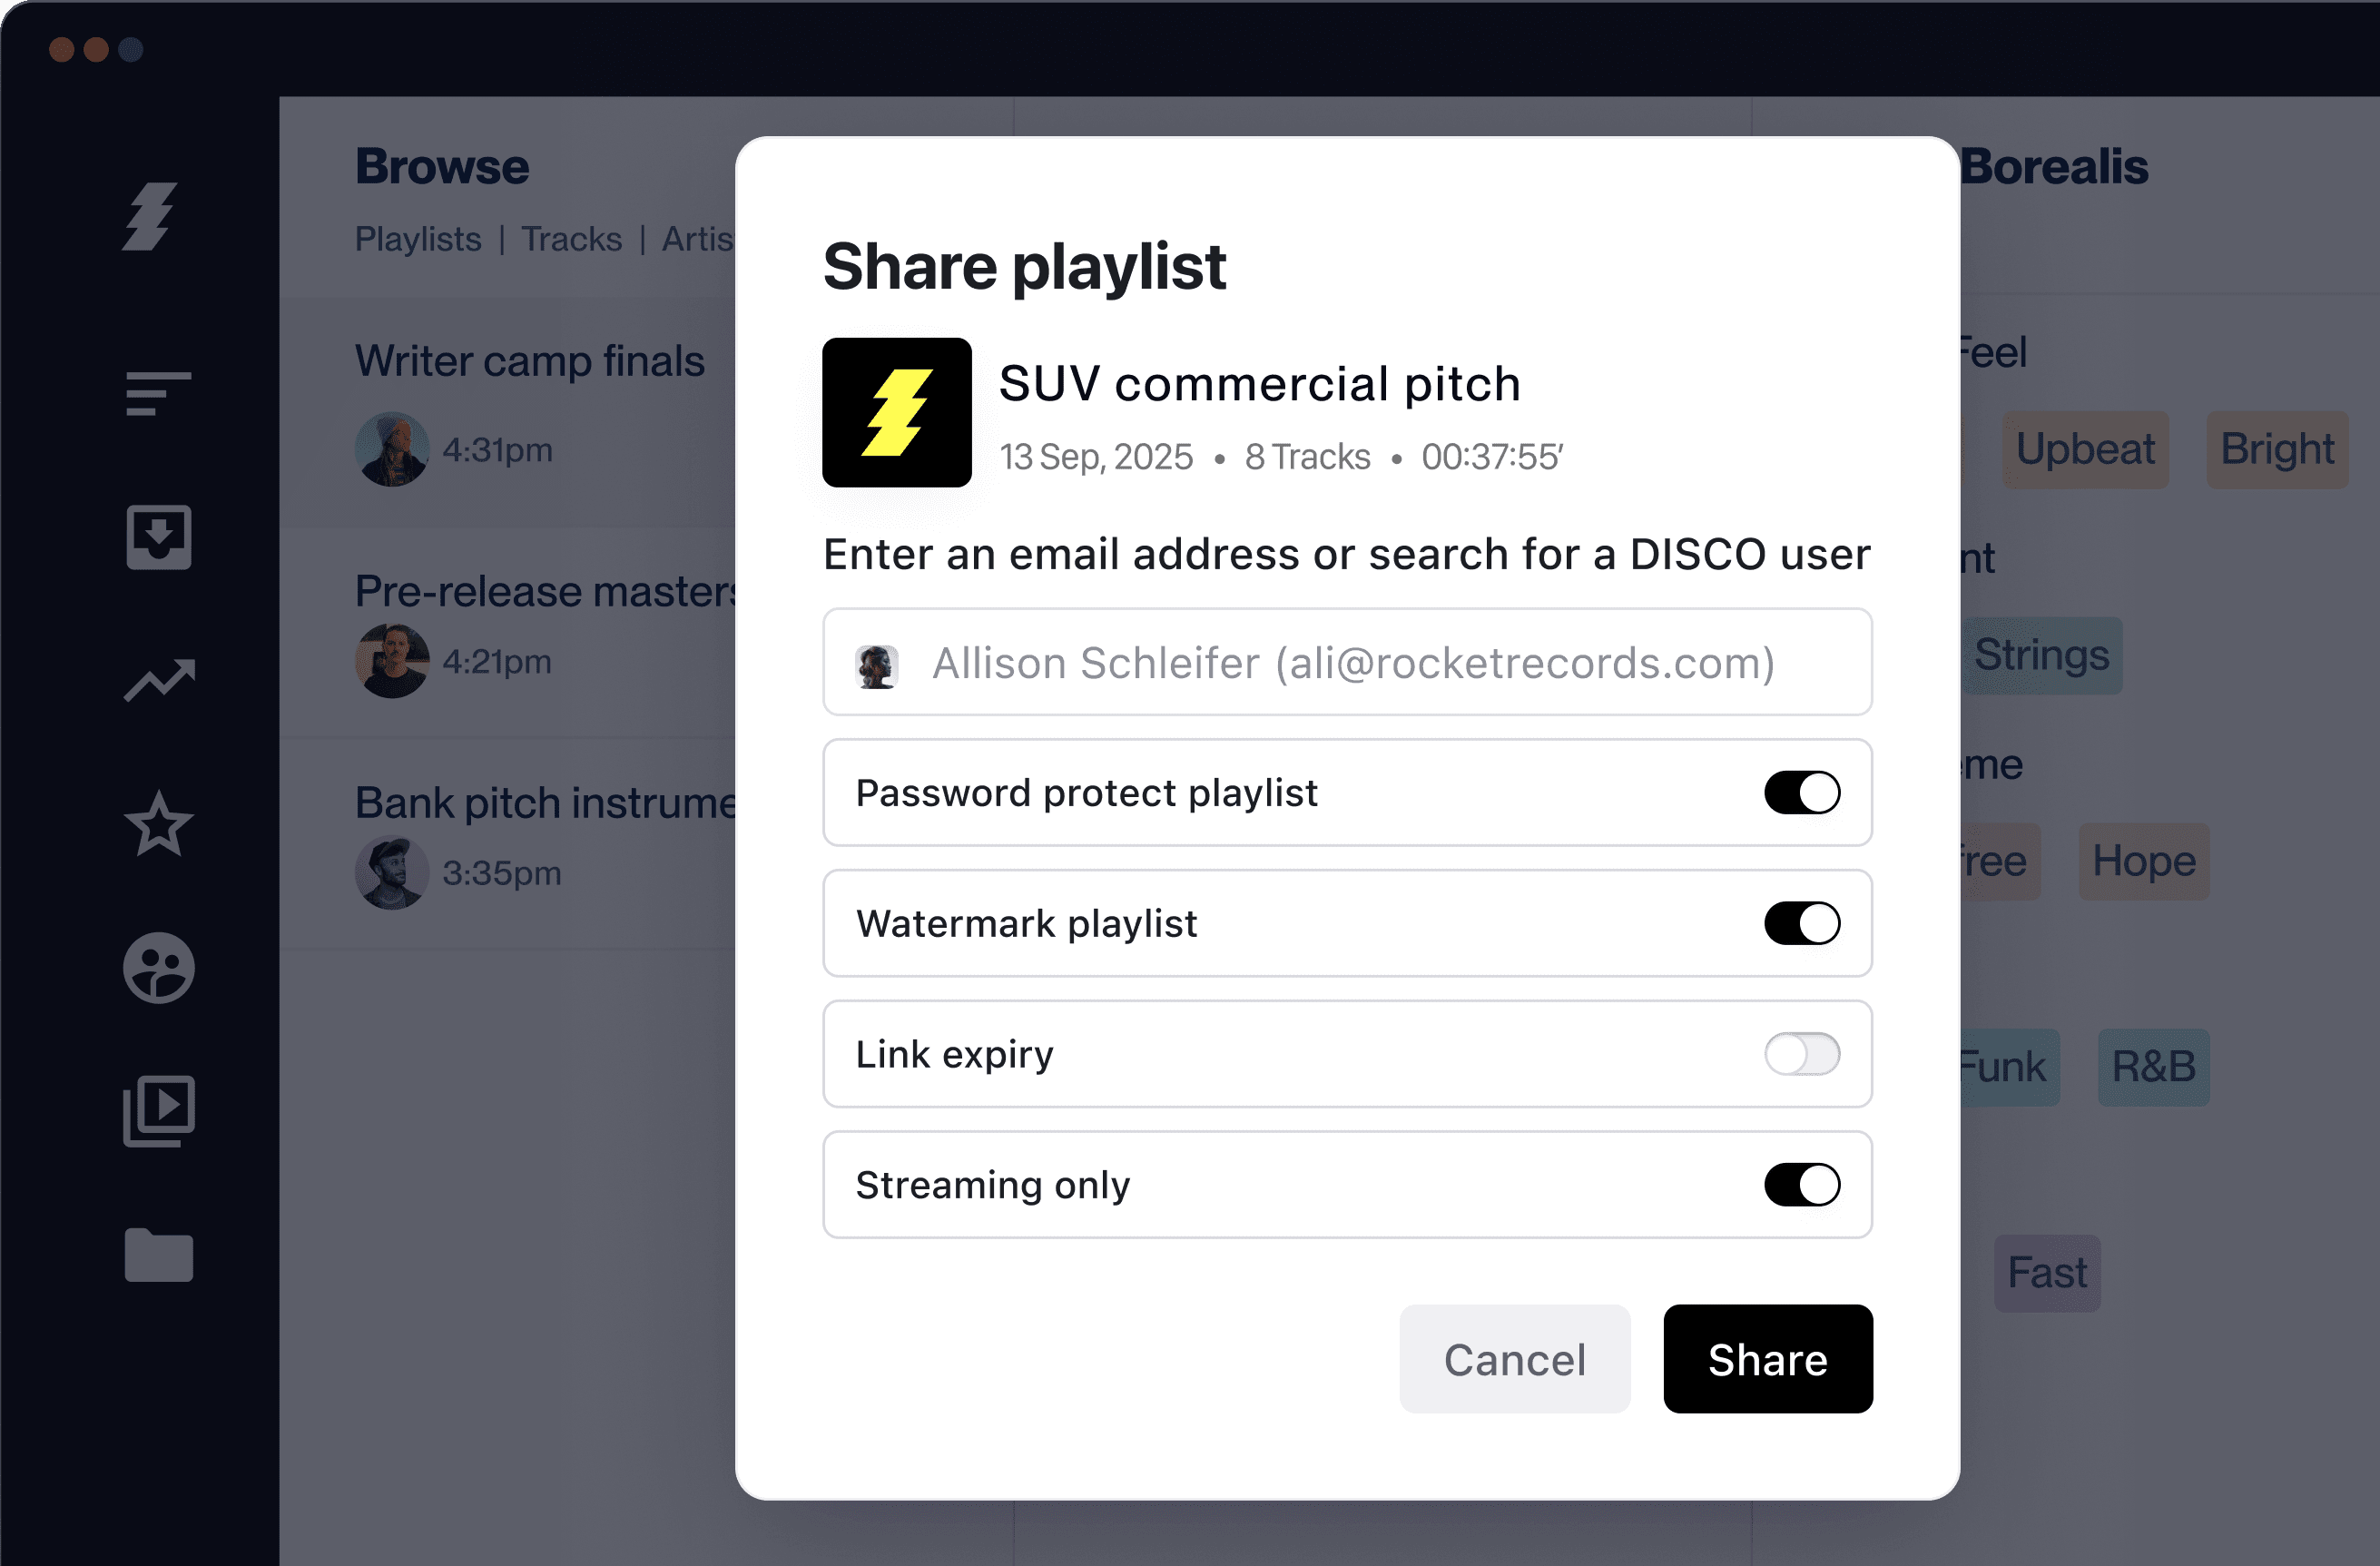Select the trending stats sidebar icon
2380x1566 pixels.
coord(158,680)
